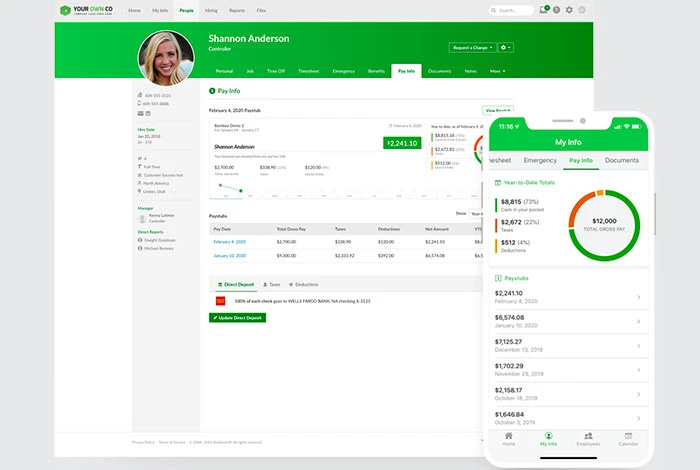Viewport: 700px width, 470px height.
Task: Switch to the Emergency profile tab
Action: click(344, 71)
